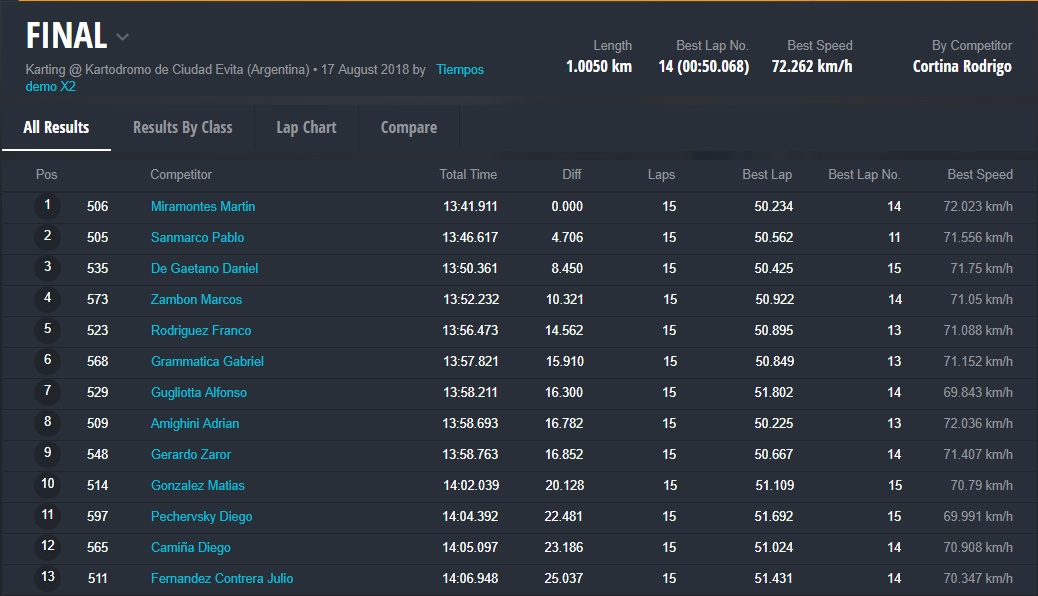Screen dimensions: 1038x596
Task: Click the Best Speed column header
Action: pyautogui.click(x=979, y=174)
